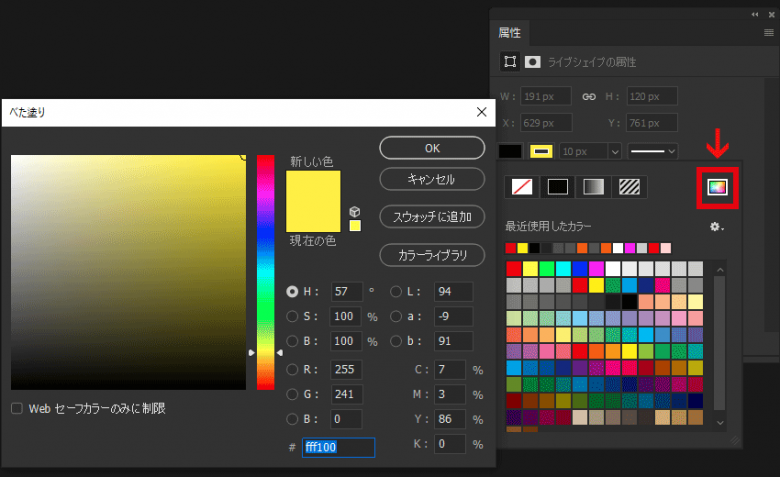Click the mask icon in Properties panel
Image resolution: width=780 pixels, height=477 pixels.
pos(533,62)
